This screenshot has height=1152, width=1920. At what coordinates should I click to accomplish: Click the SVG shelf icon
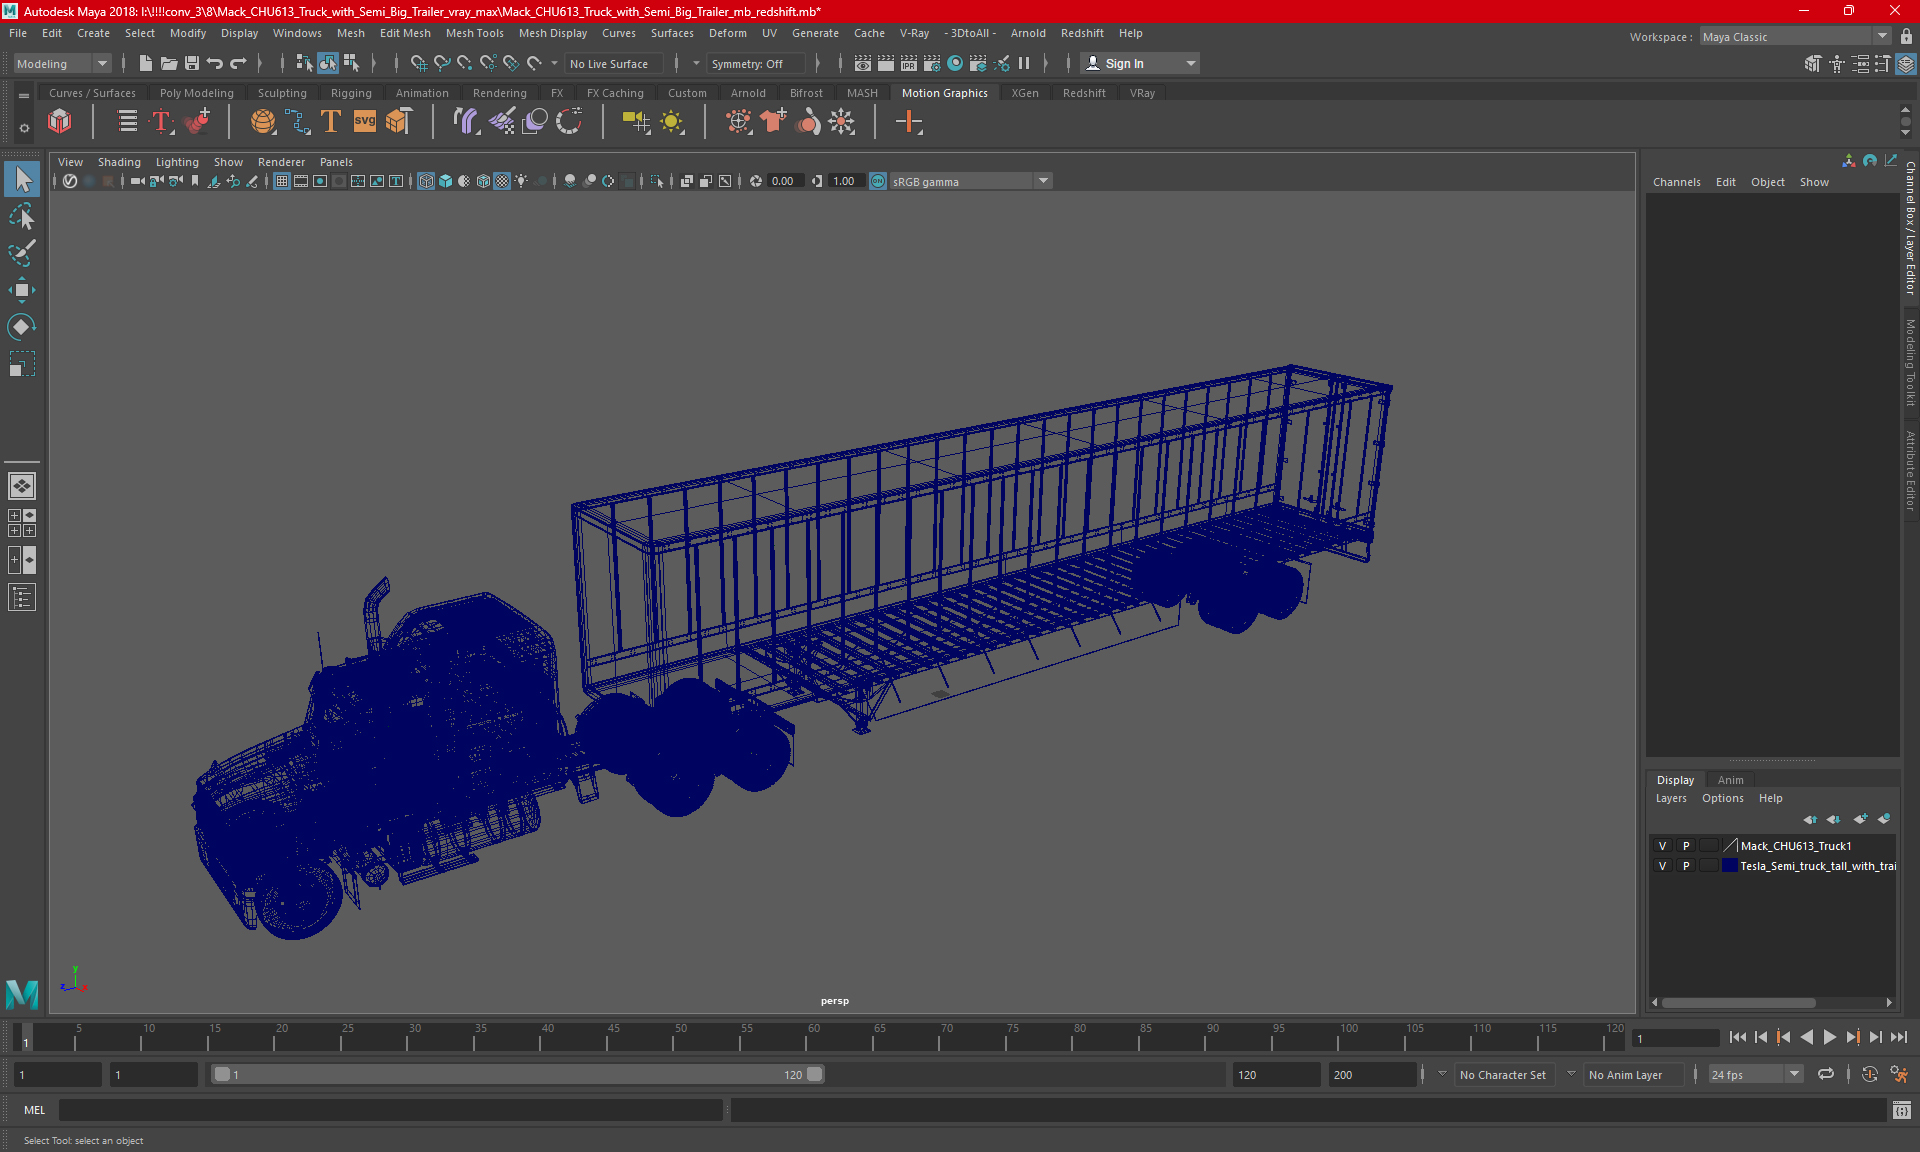click(x=365, y=122)
